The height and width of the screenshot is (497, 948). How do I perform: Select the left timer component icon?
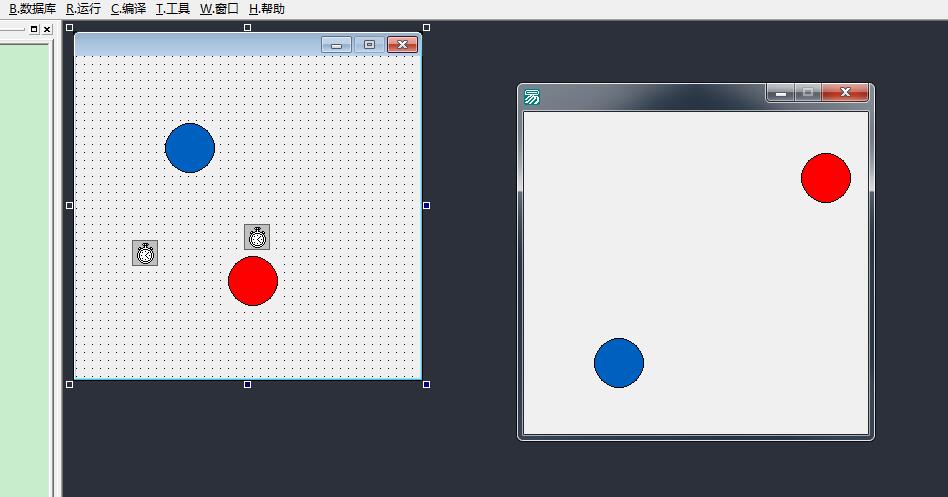coord(145,253)
